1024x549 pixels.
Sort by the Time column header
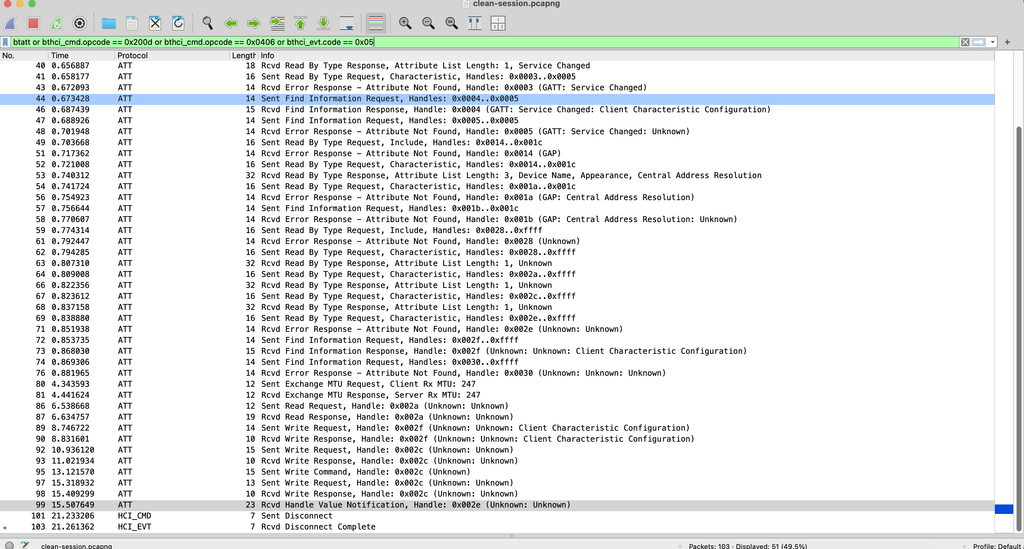pyautogui.click(x=82, y=55)
